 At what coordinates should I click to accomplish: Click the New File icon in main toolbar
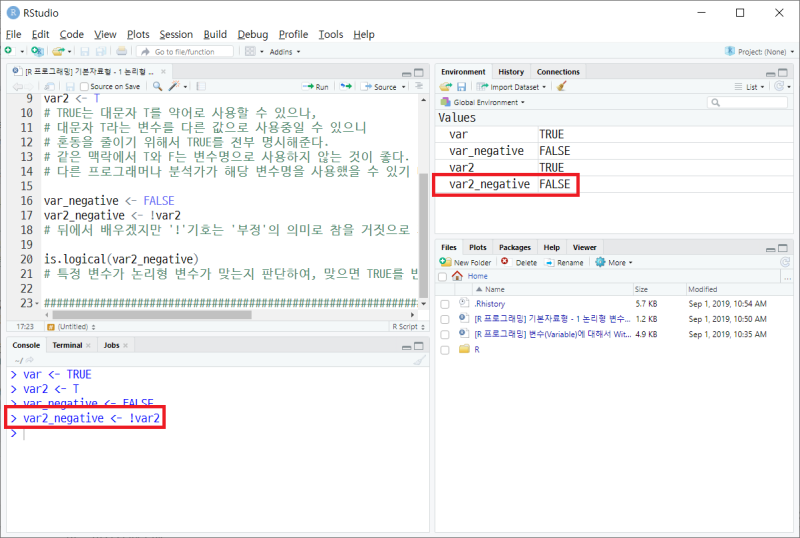[x=9, y=51]
